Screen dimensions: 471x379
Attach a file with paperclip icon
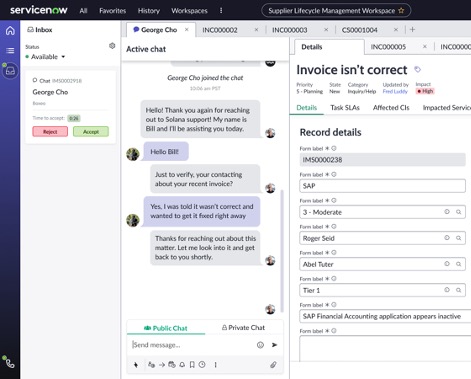click(x=273, y=365)
